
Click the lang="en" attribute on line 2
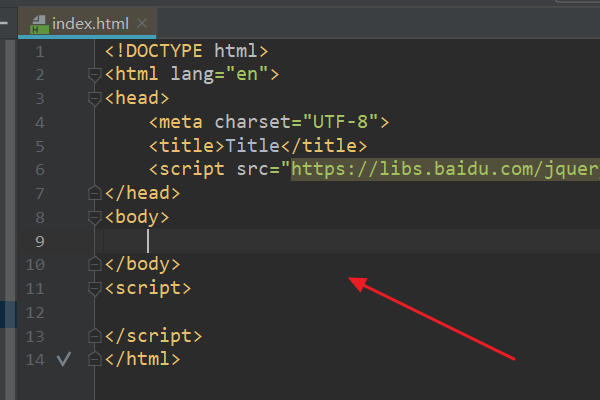(x=225, y=74)
